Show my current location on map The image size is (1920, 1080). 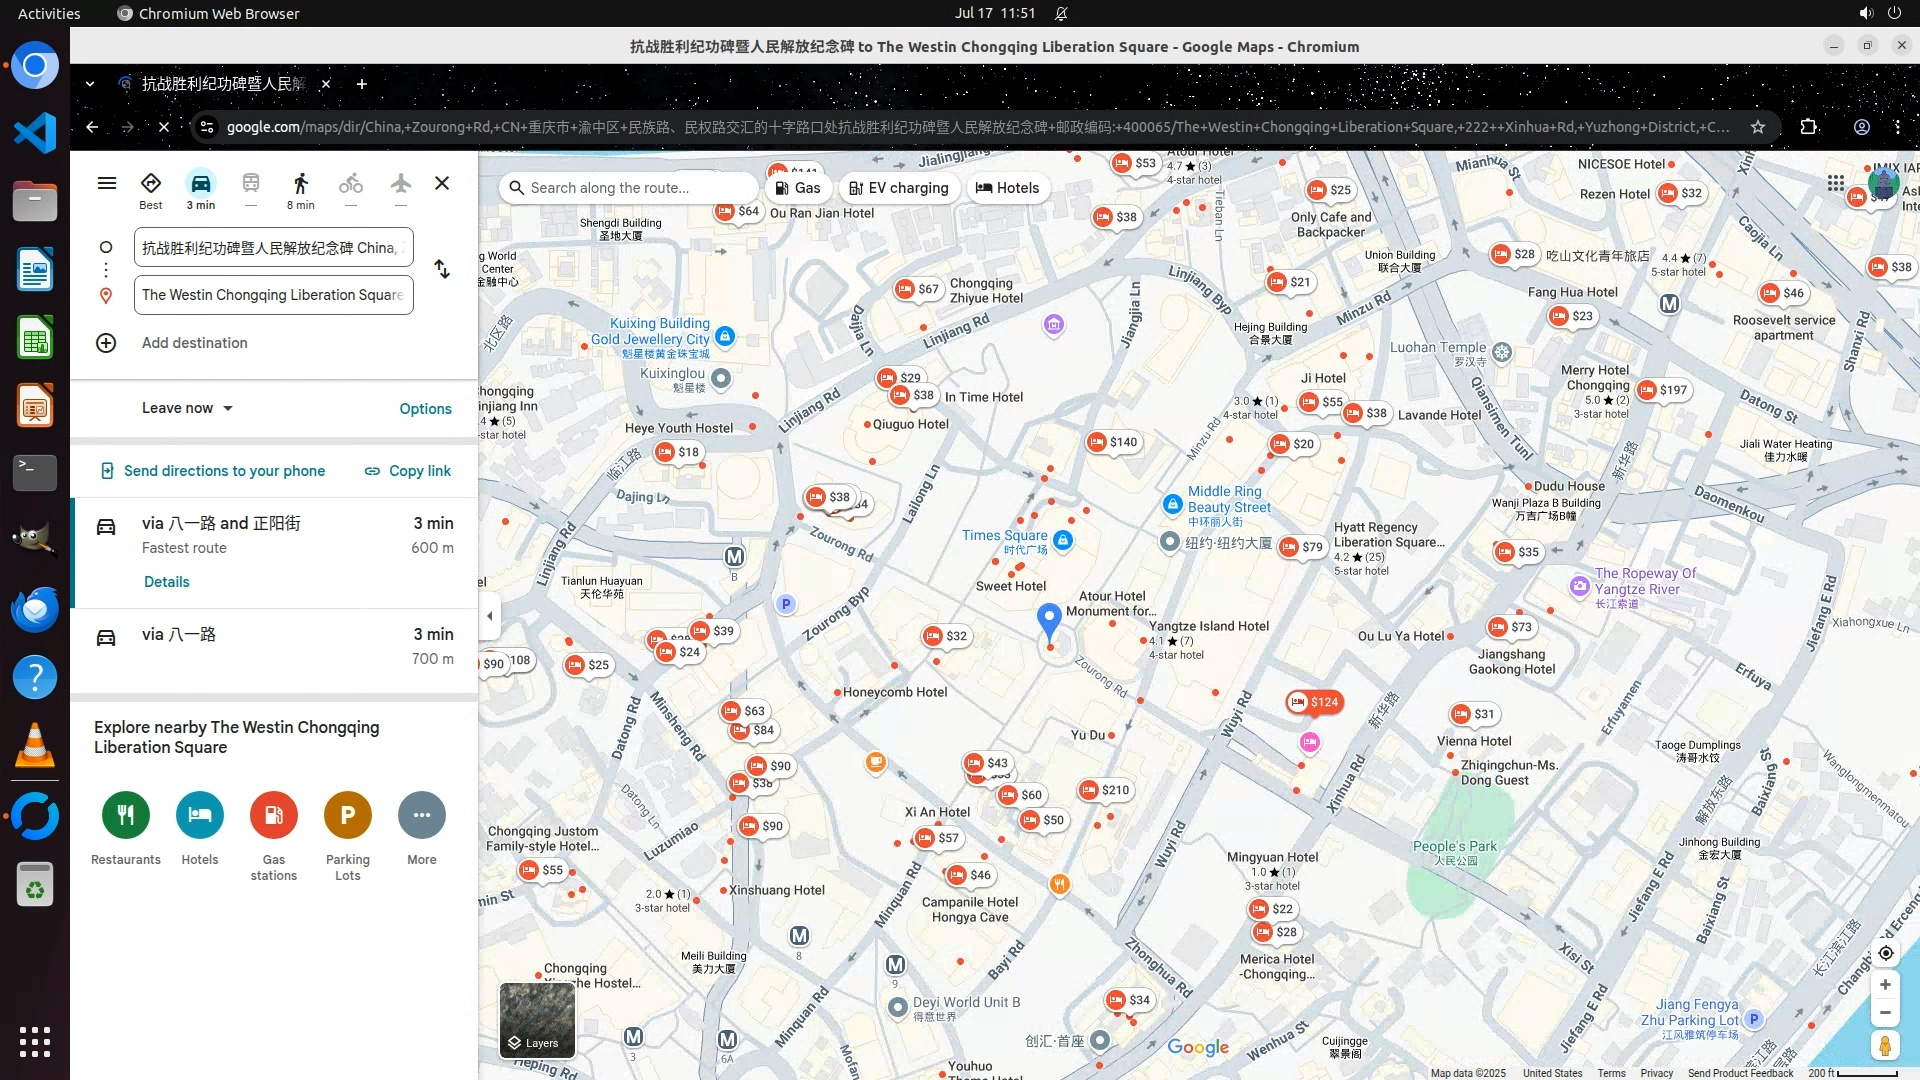[x=1885, y=953]
